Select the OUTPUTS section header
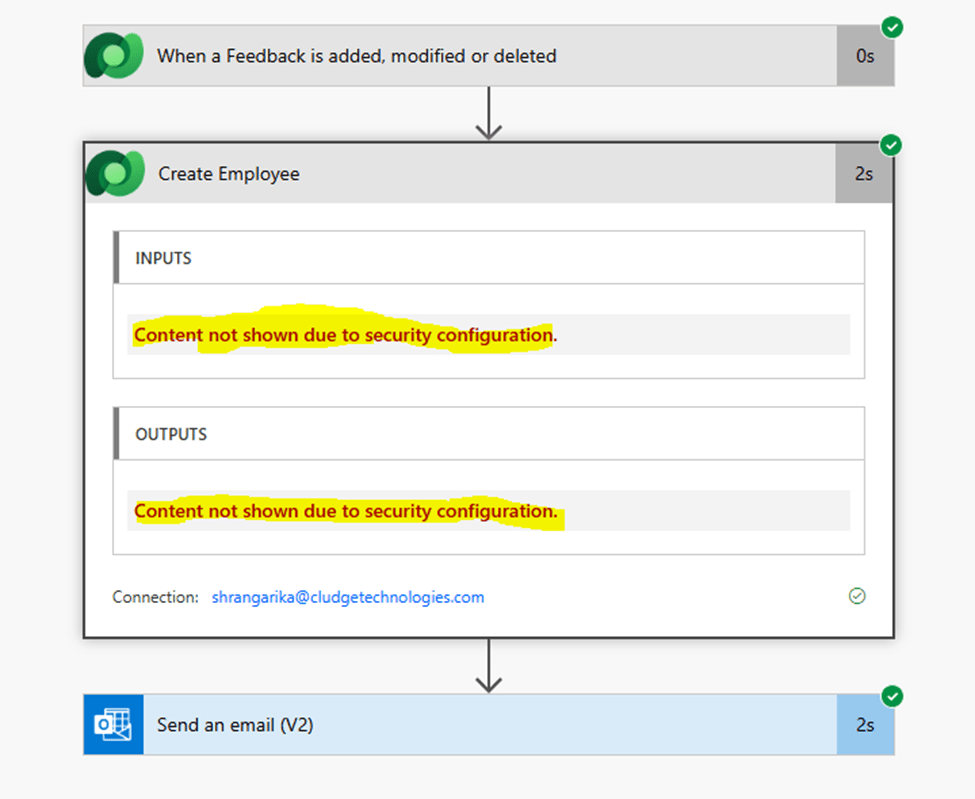The height and width of the screenshot is (799, 975). click(171, 434)
